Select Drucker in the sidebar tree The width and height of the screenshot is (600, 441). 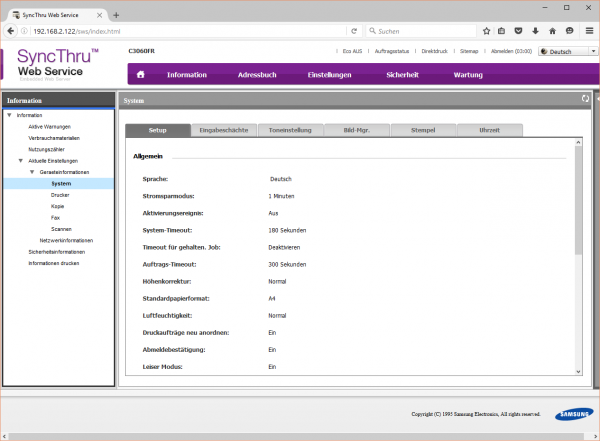(62, 195)
